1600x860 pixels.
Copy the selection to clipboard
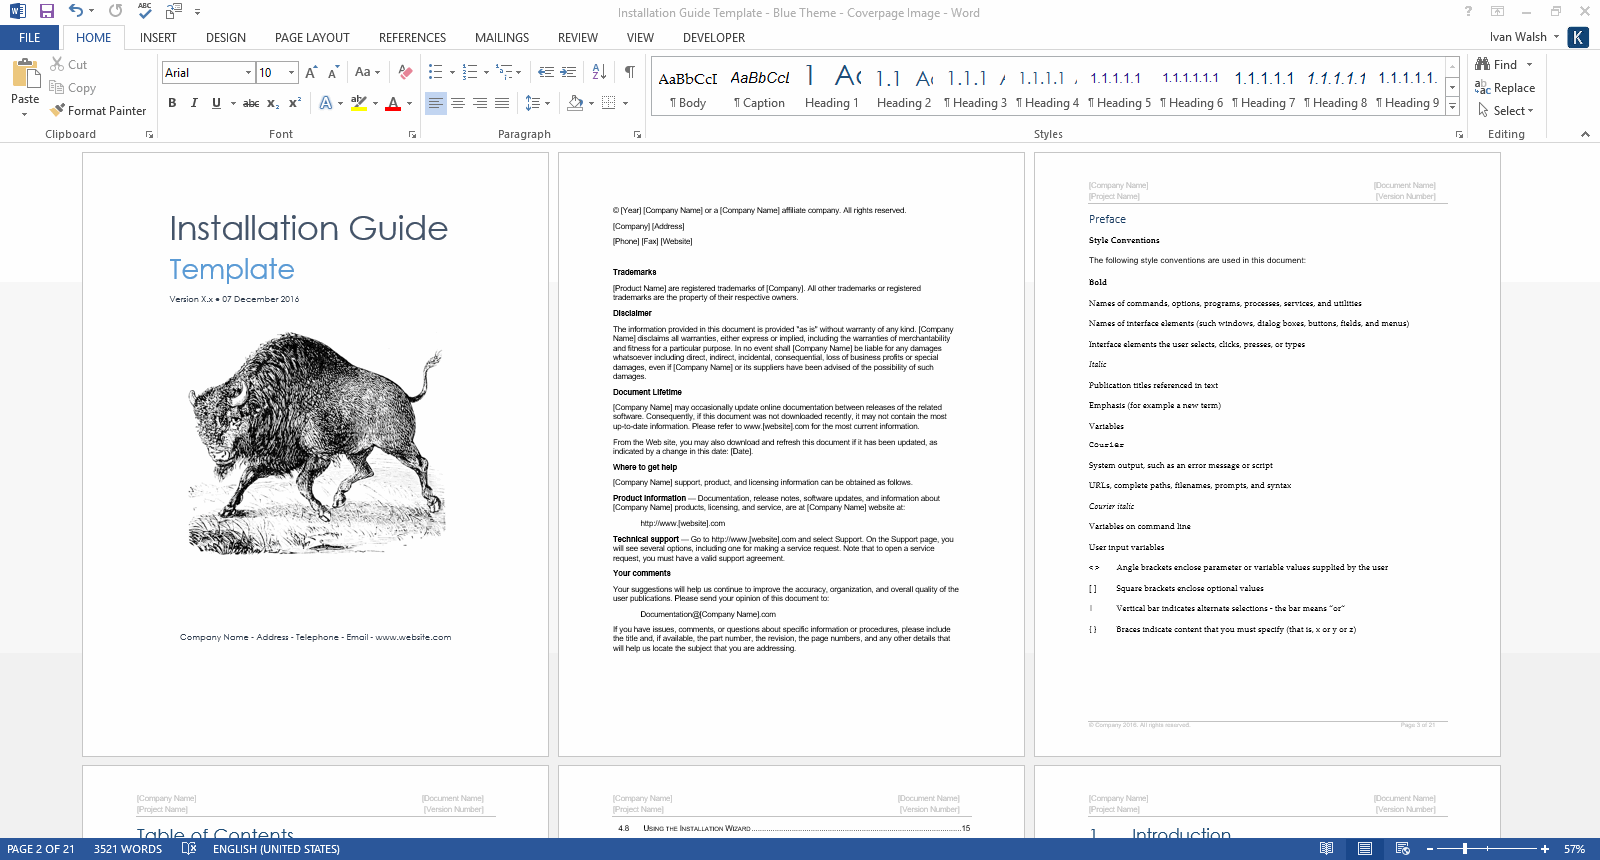(x=73, y=88)
